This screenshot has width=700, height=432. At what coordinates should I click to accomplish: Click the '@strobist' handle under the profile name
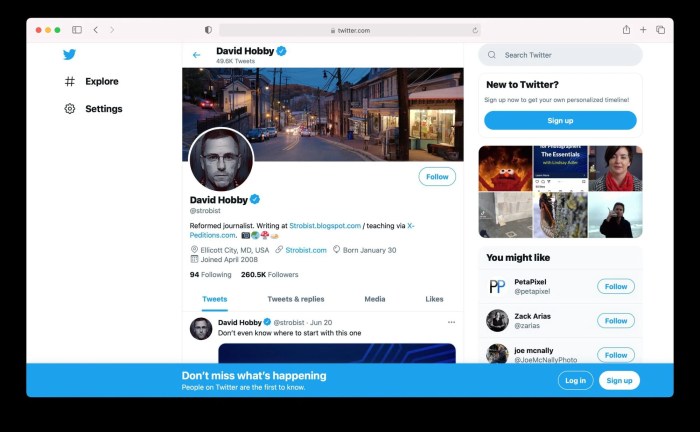205,211
